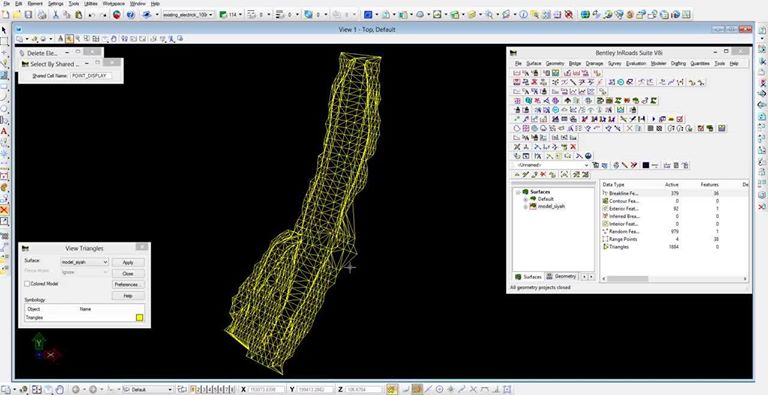Open the active level dropdown existing_electrick
Image resolution: width=768 pixels, height=395 pixels.
pyautogui.click(x=188, y=15)
